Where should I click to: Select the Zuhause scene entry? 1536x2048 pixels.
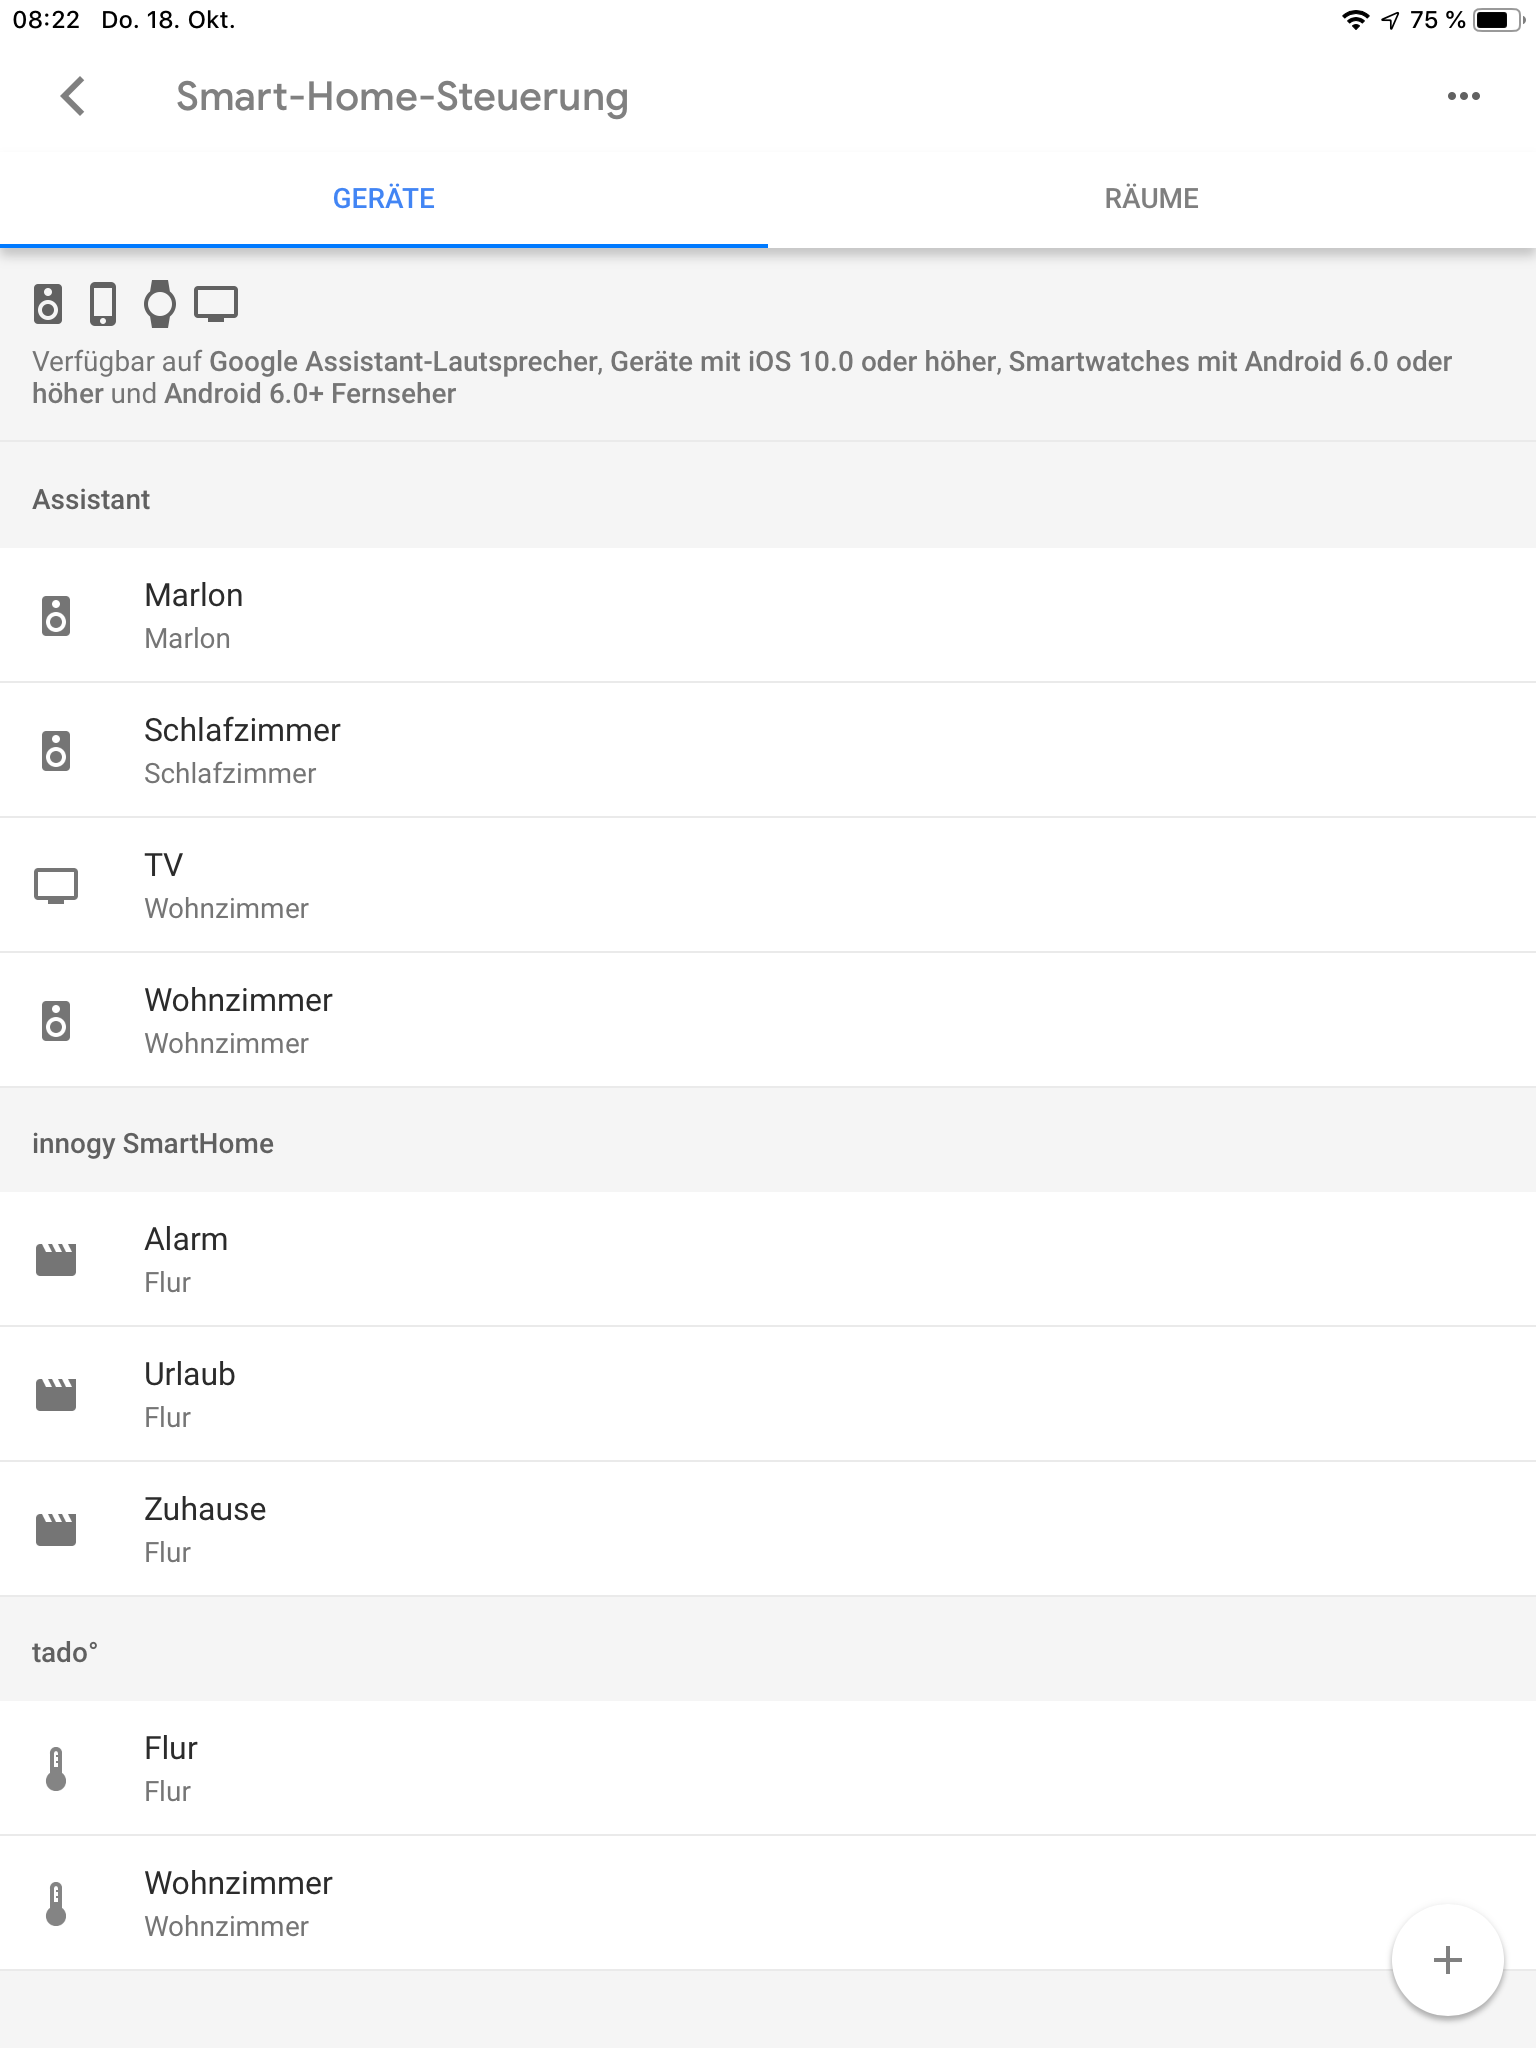pos(206,1529)
